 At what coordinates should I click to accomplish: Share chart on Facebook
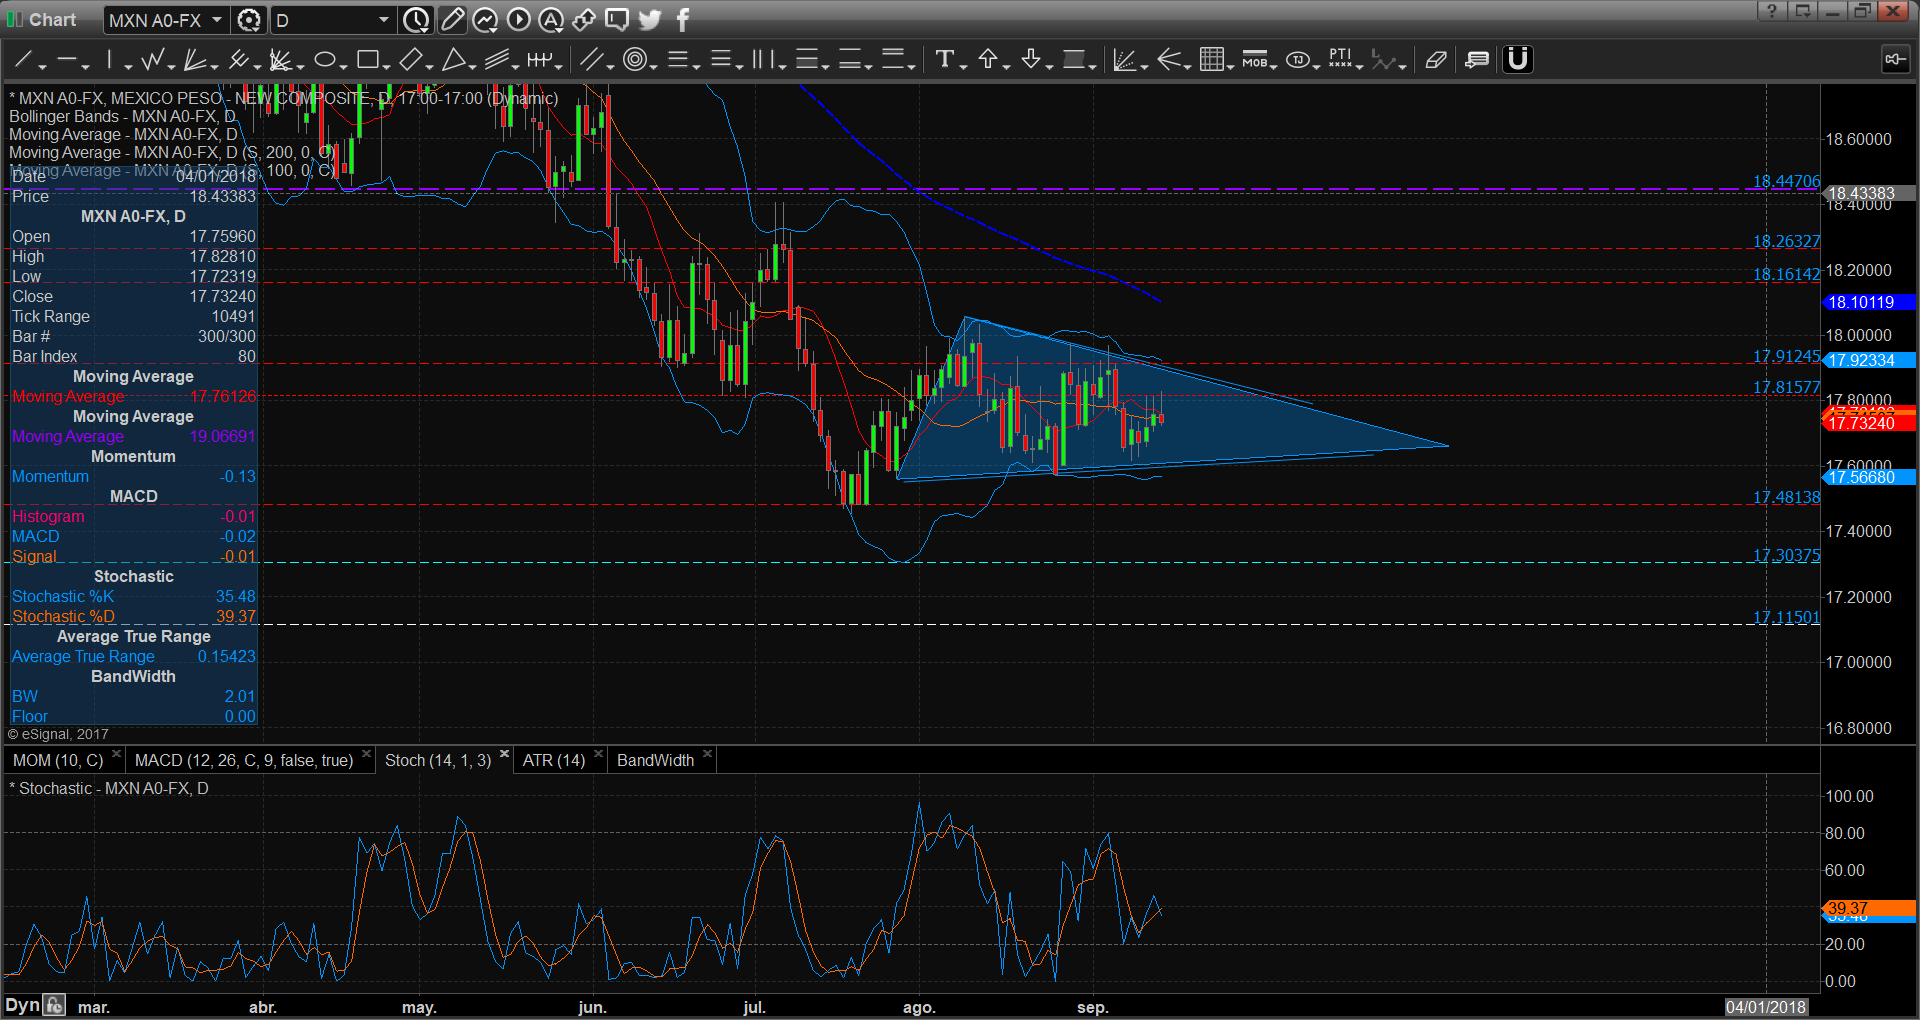[x=683, y=19]
